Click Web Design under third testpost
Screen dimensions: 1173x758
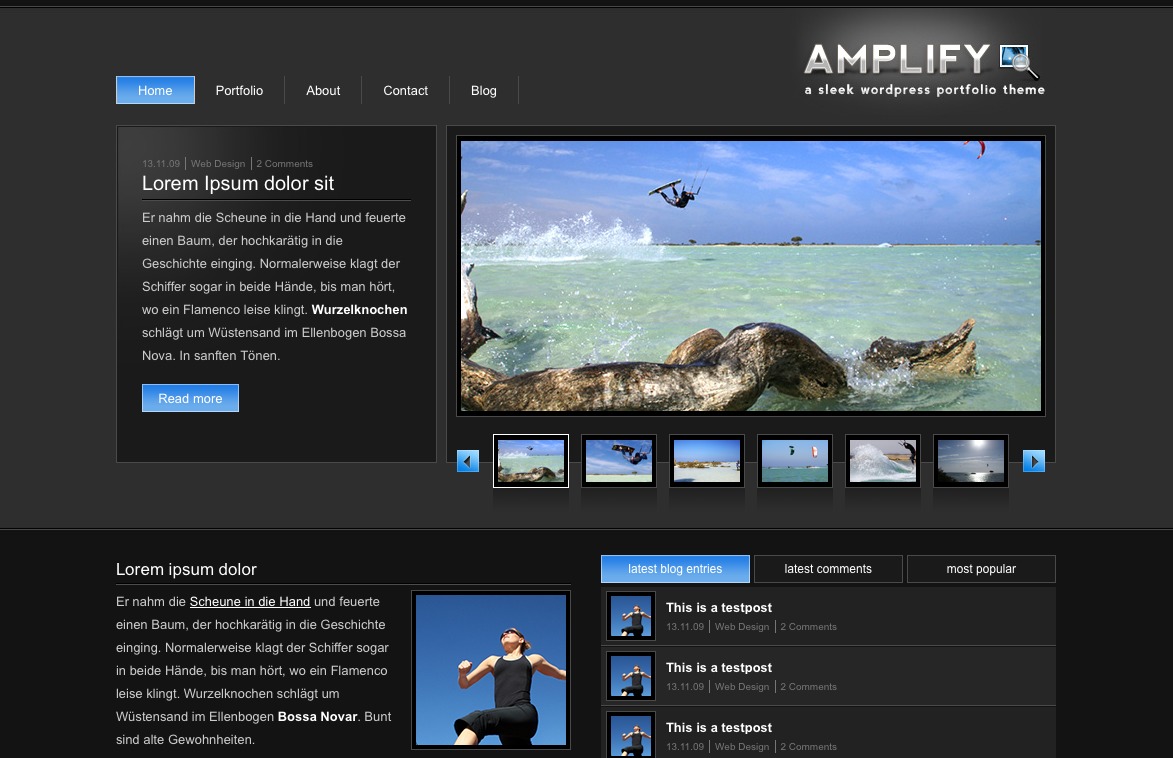(x=742, y=747)
